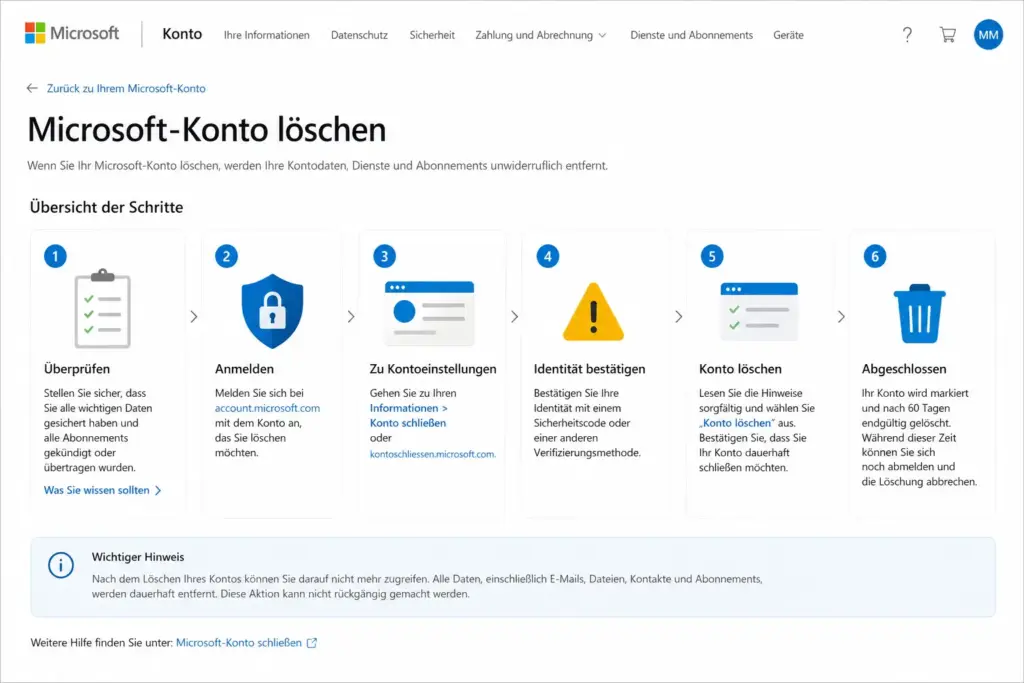Click the Weitere Hilfe finden Sie unter text

102,643
